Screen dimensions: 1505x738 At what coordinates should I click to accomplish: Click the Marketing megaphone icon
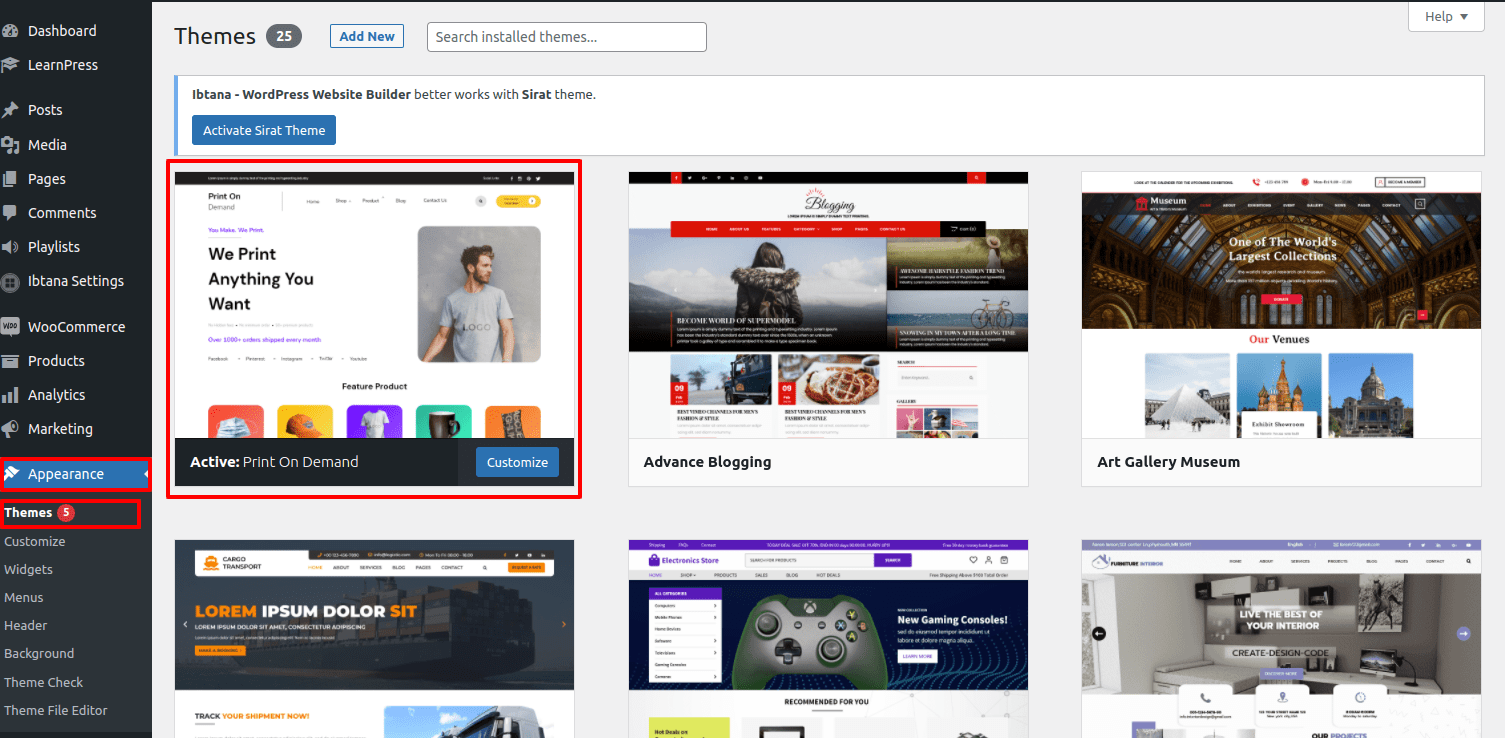(x=10, y=429)
